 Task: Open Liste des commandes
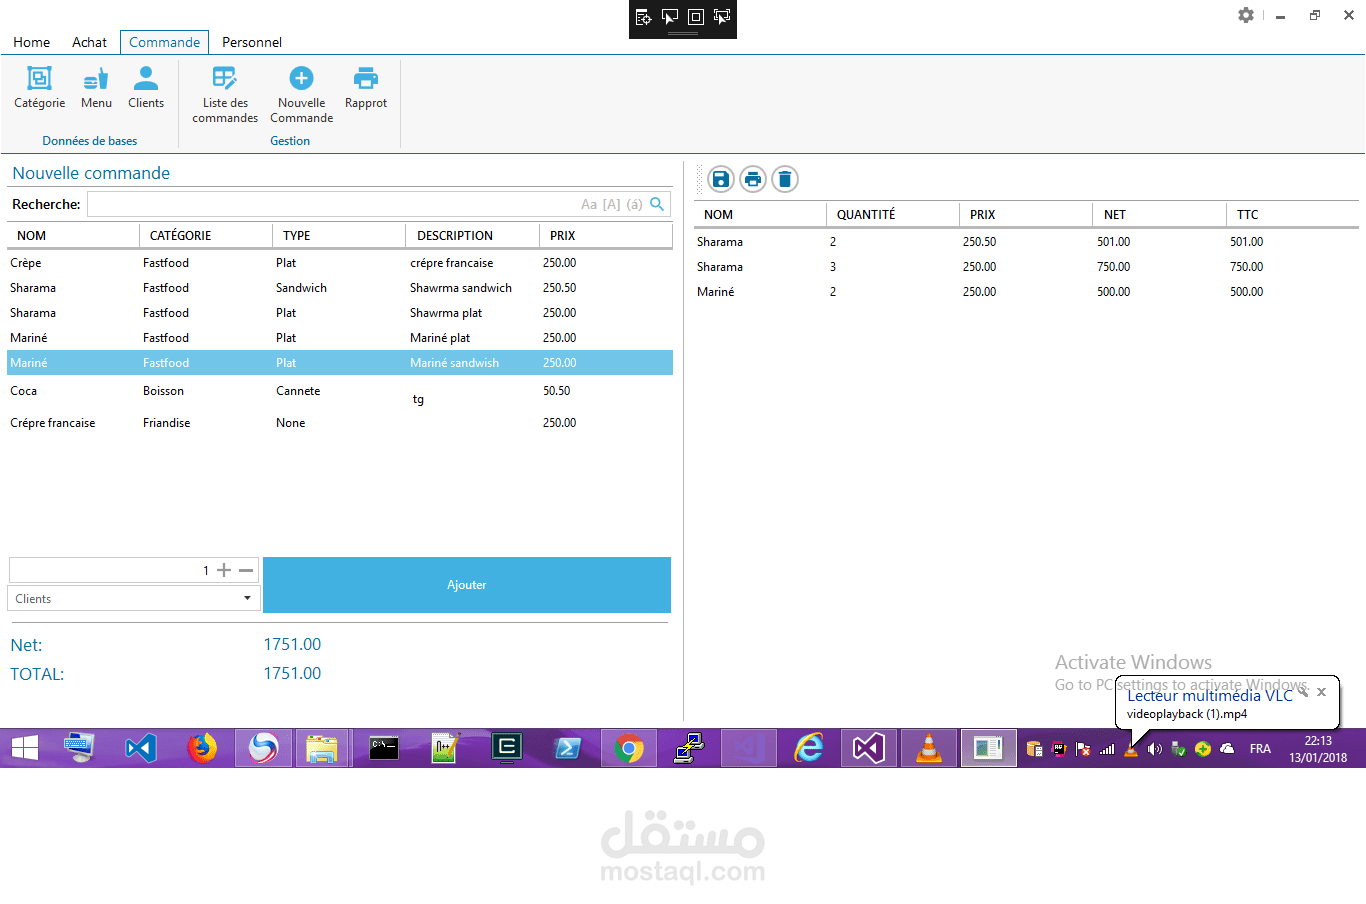point(225,94)
